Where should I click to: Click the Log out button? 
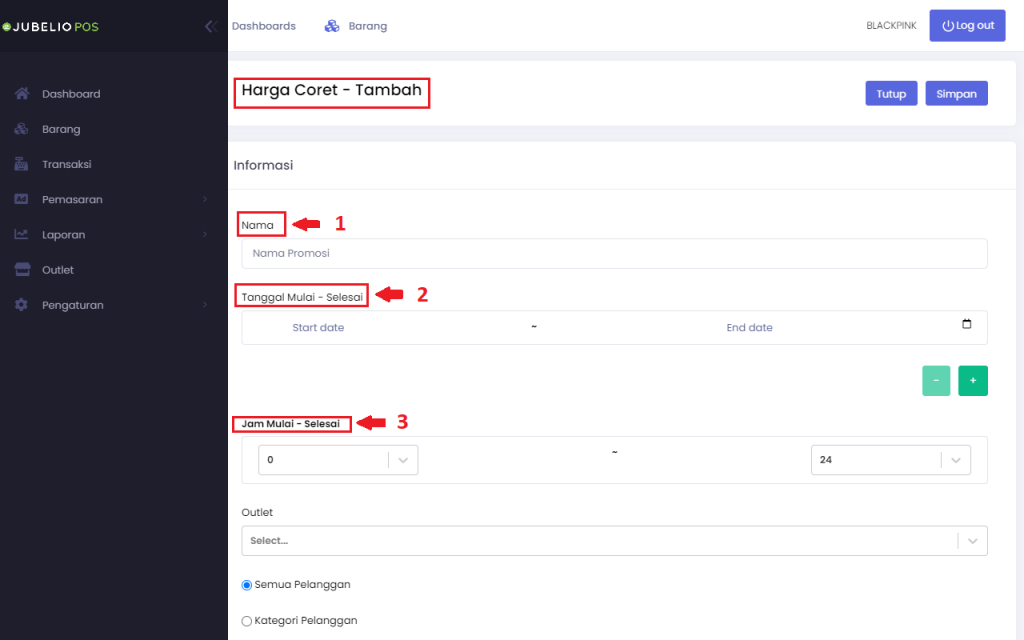(967, 25)
